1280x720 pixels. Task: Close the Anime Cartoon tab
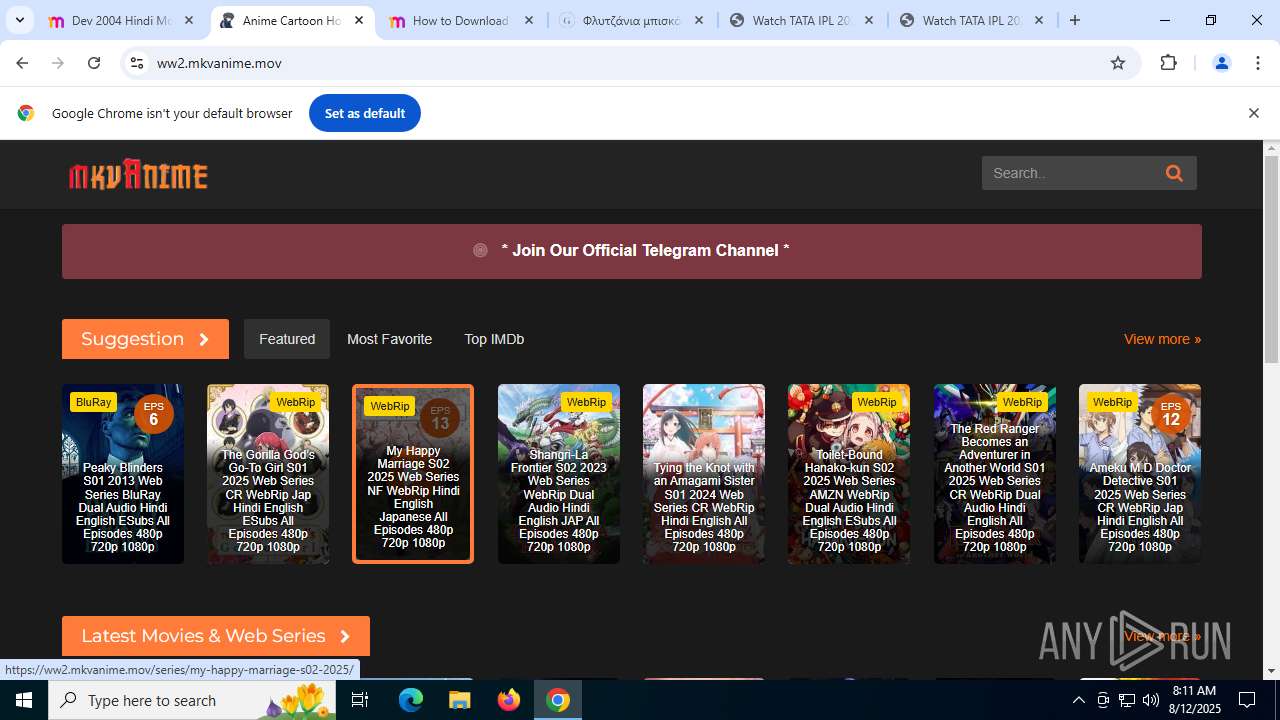359,20
